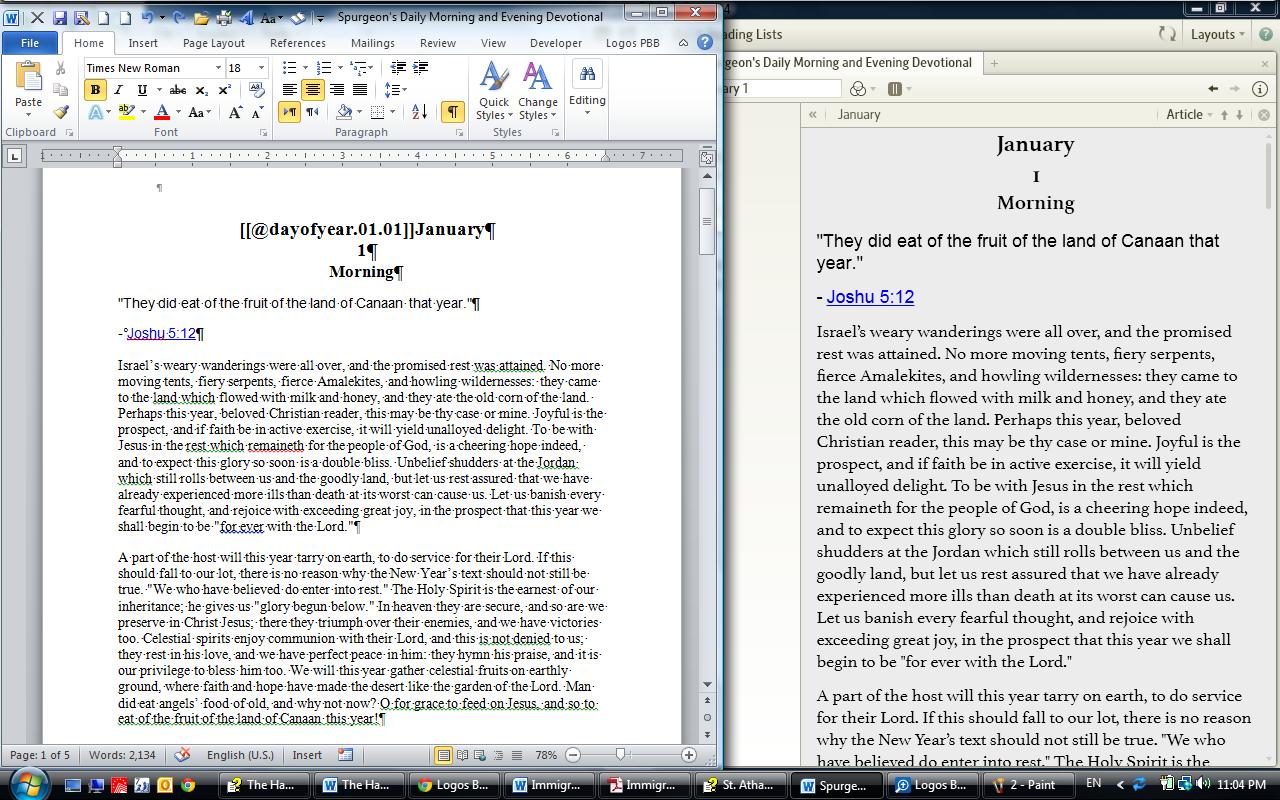Click Logos sync refresh icon
The width and height of the screenshot is (1280, 800).
point(1167,34)
